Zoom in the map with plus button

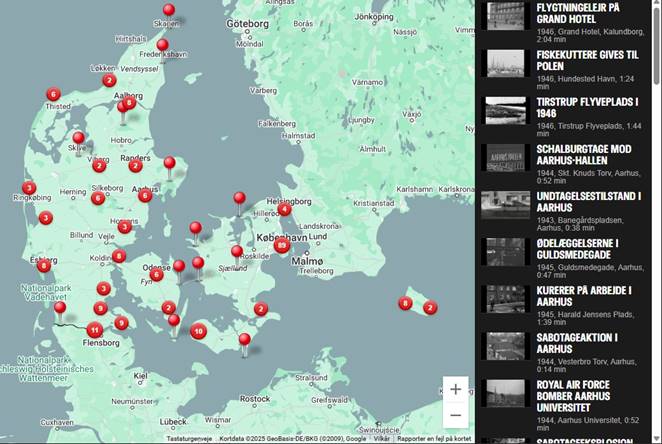tap(456, 389)
